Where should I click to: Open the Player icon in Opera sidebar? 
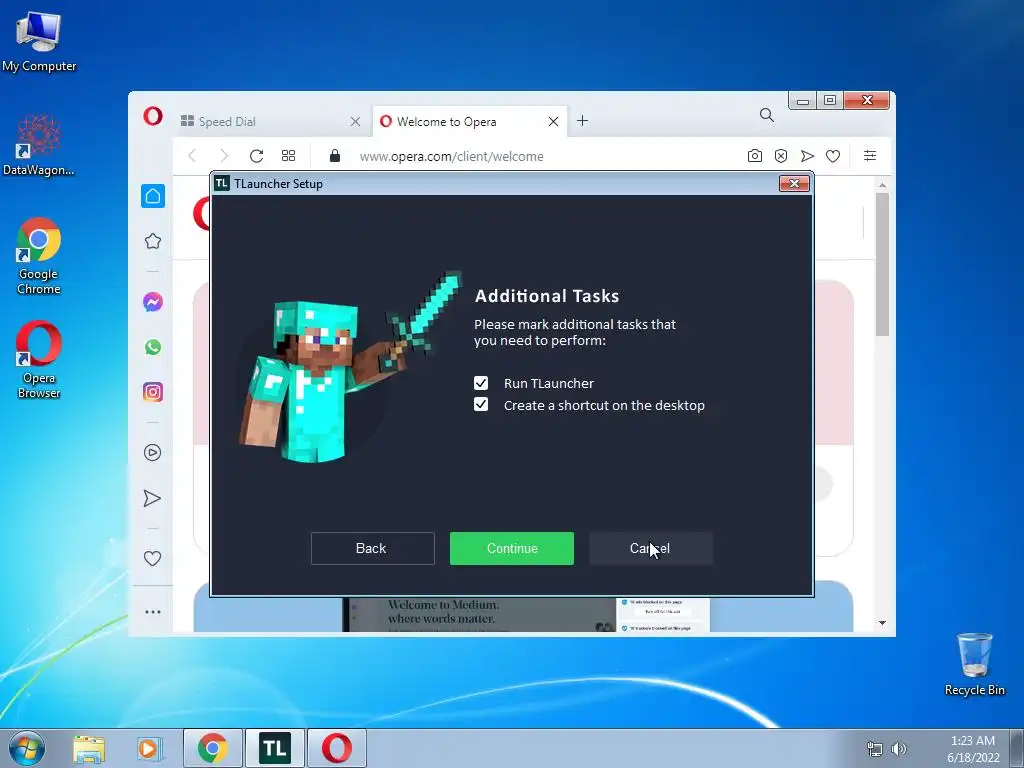(x=152, y=453)
